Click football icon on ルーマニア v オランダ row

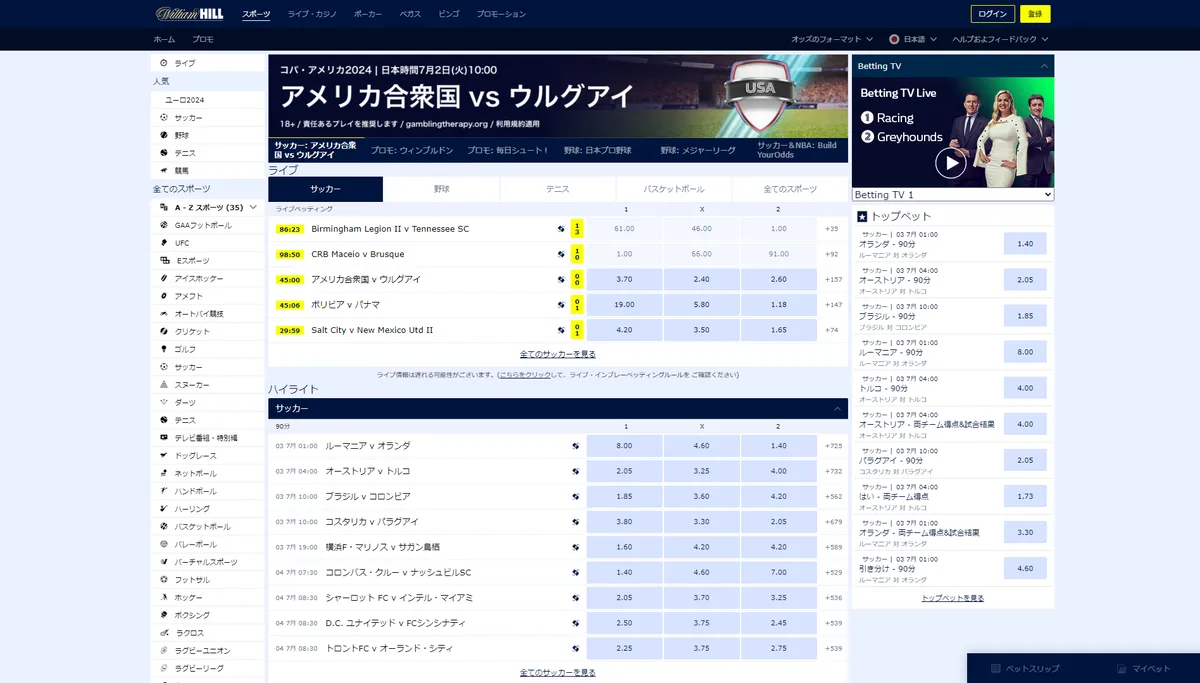click(x=576, y=446)
